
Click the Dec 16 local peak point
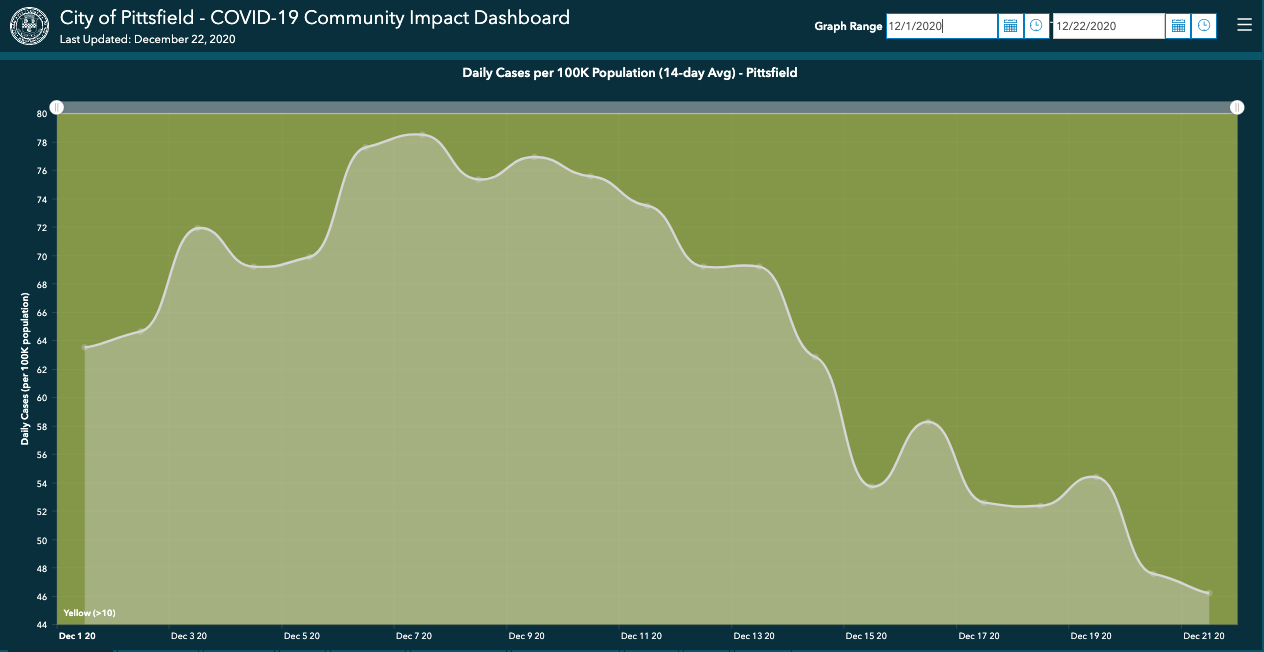click(928, 422)
